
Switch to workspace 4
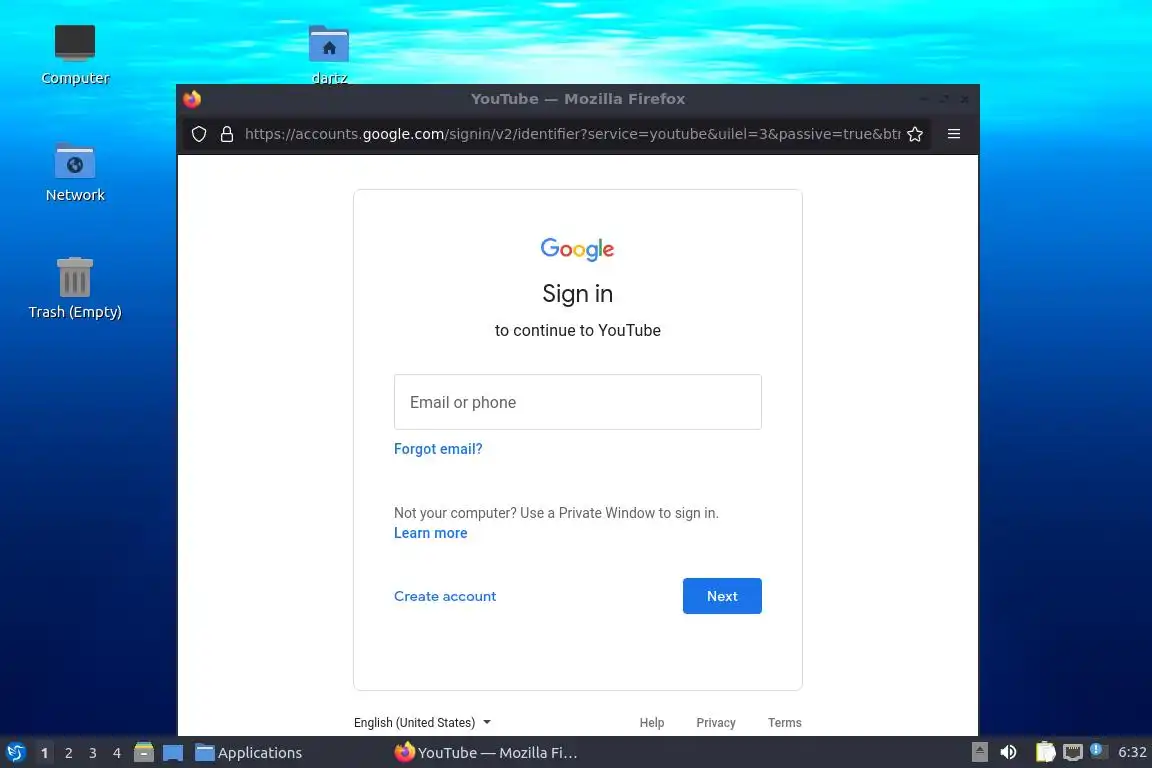pyautogui.click(x=116, y=753)
